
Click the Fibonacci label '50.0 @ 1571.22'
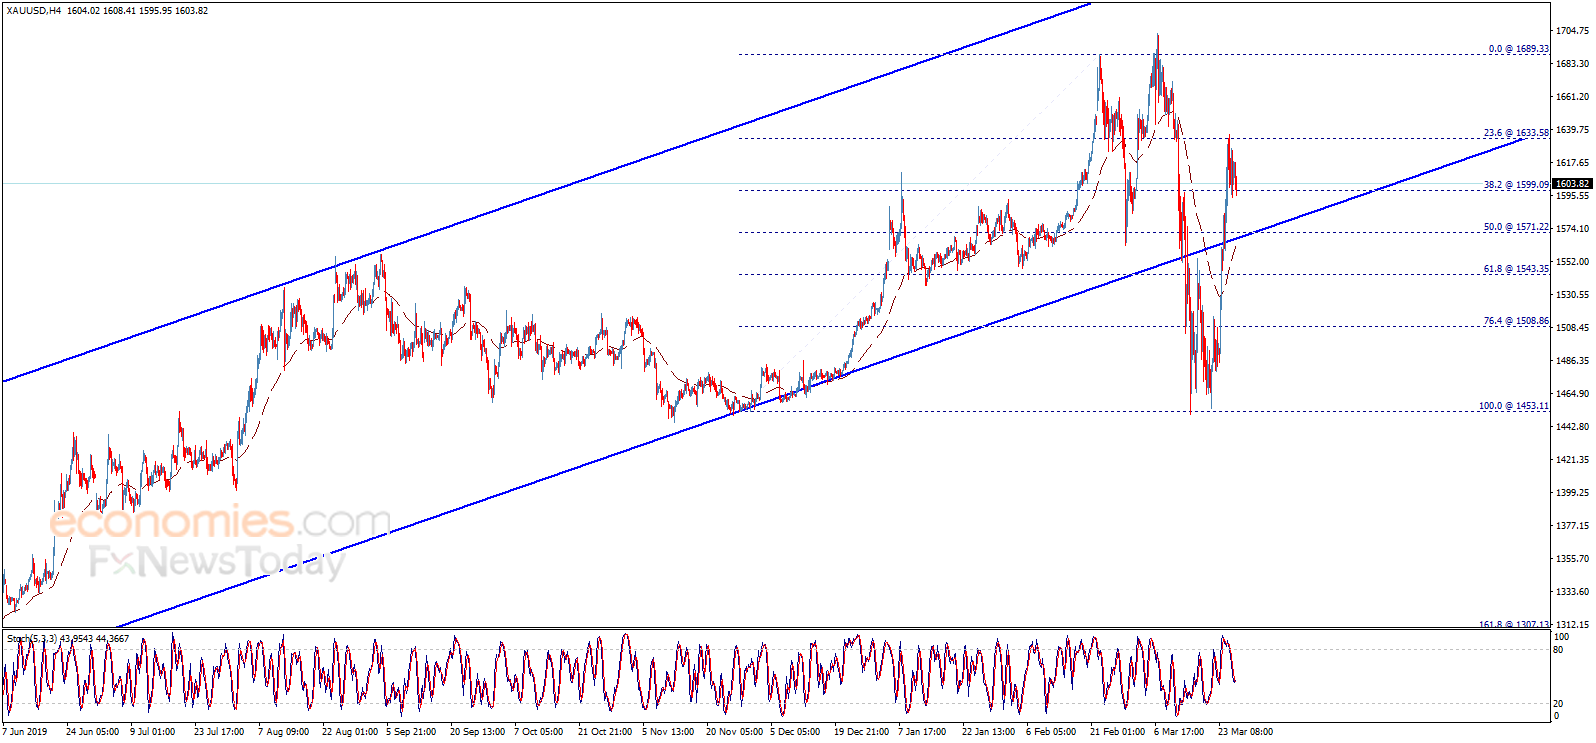click(x=1516, y=227)
